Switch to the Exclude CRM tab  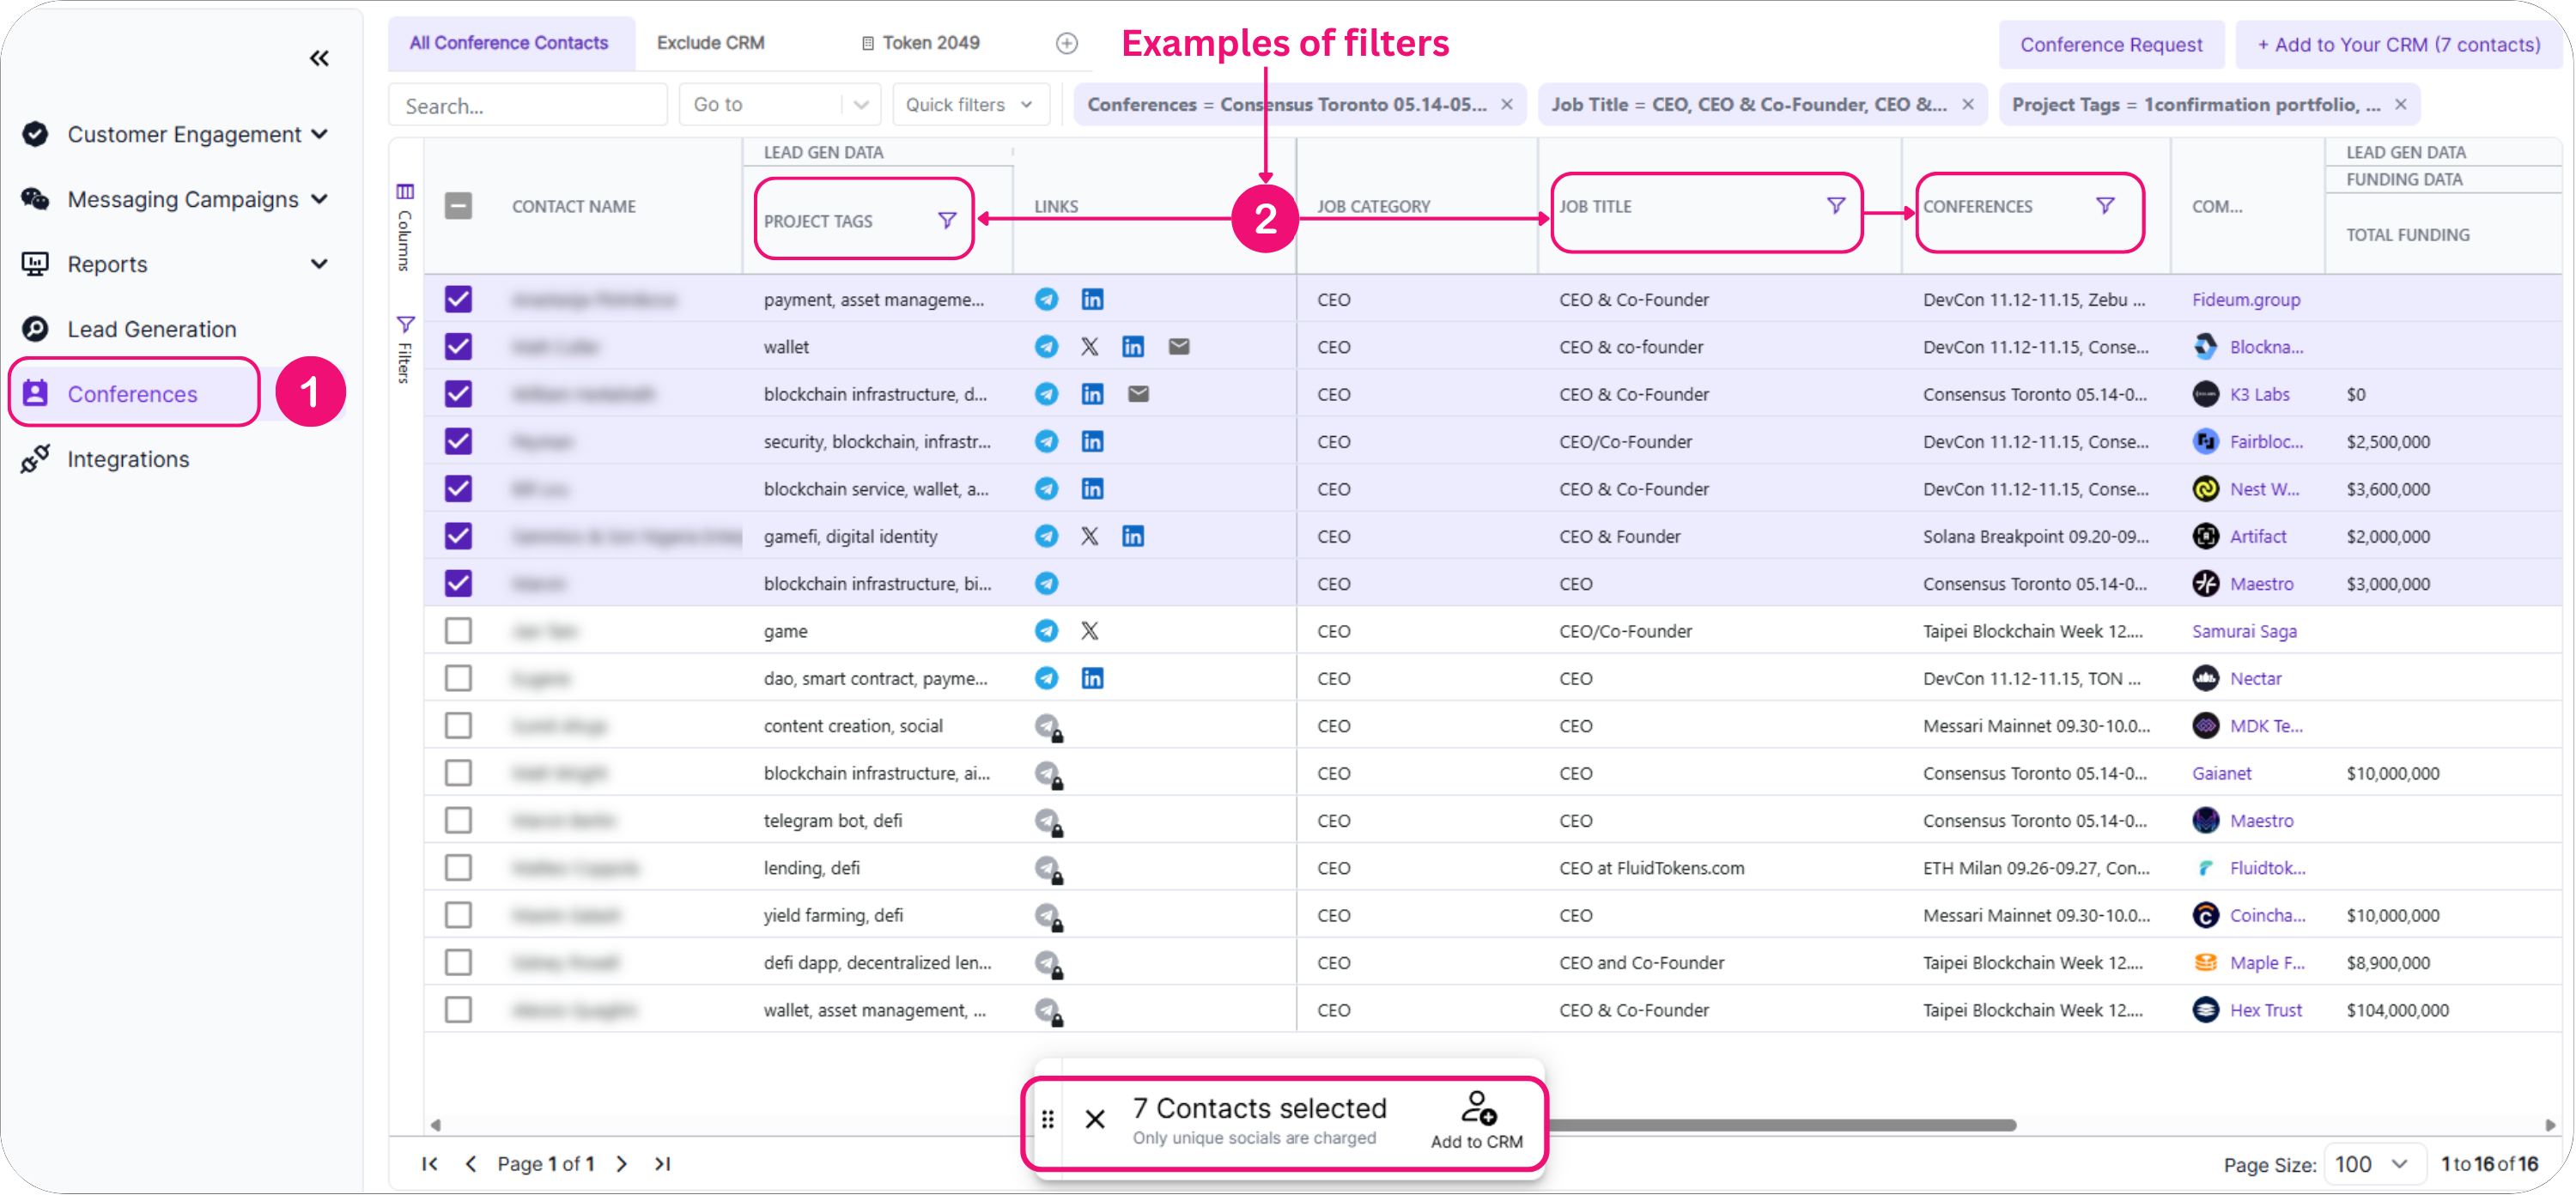click(710, 43)
